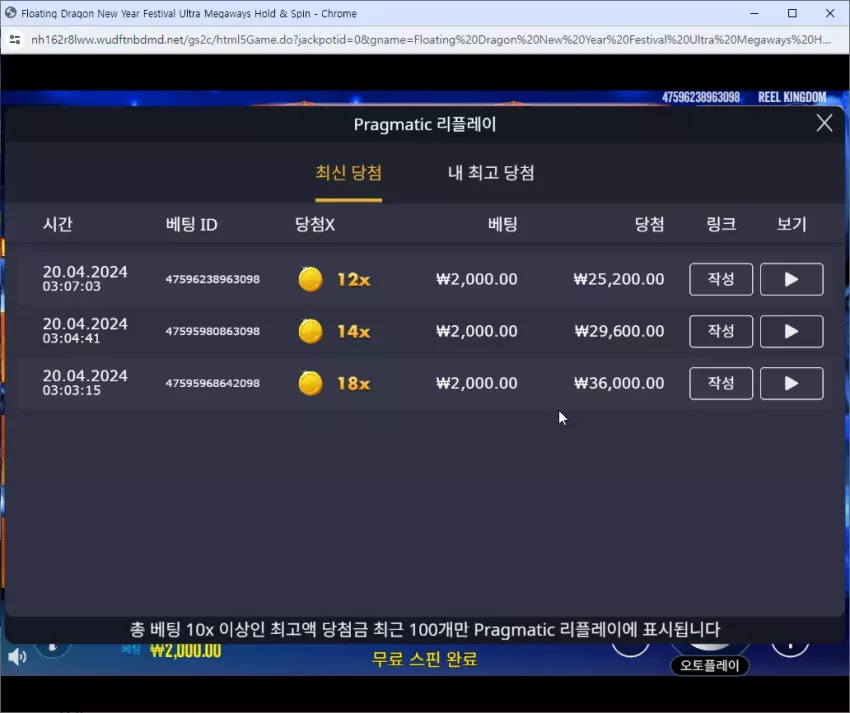Click 작성 link button for ₩29,600.00 win
This screenshot has width=850, height=713.
pos(721,331)
